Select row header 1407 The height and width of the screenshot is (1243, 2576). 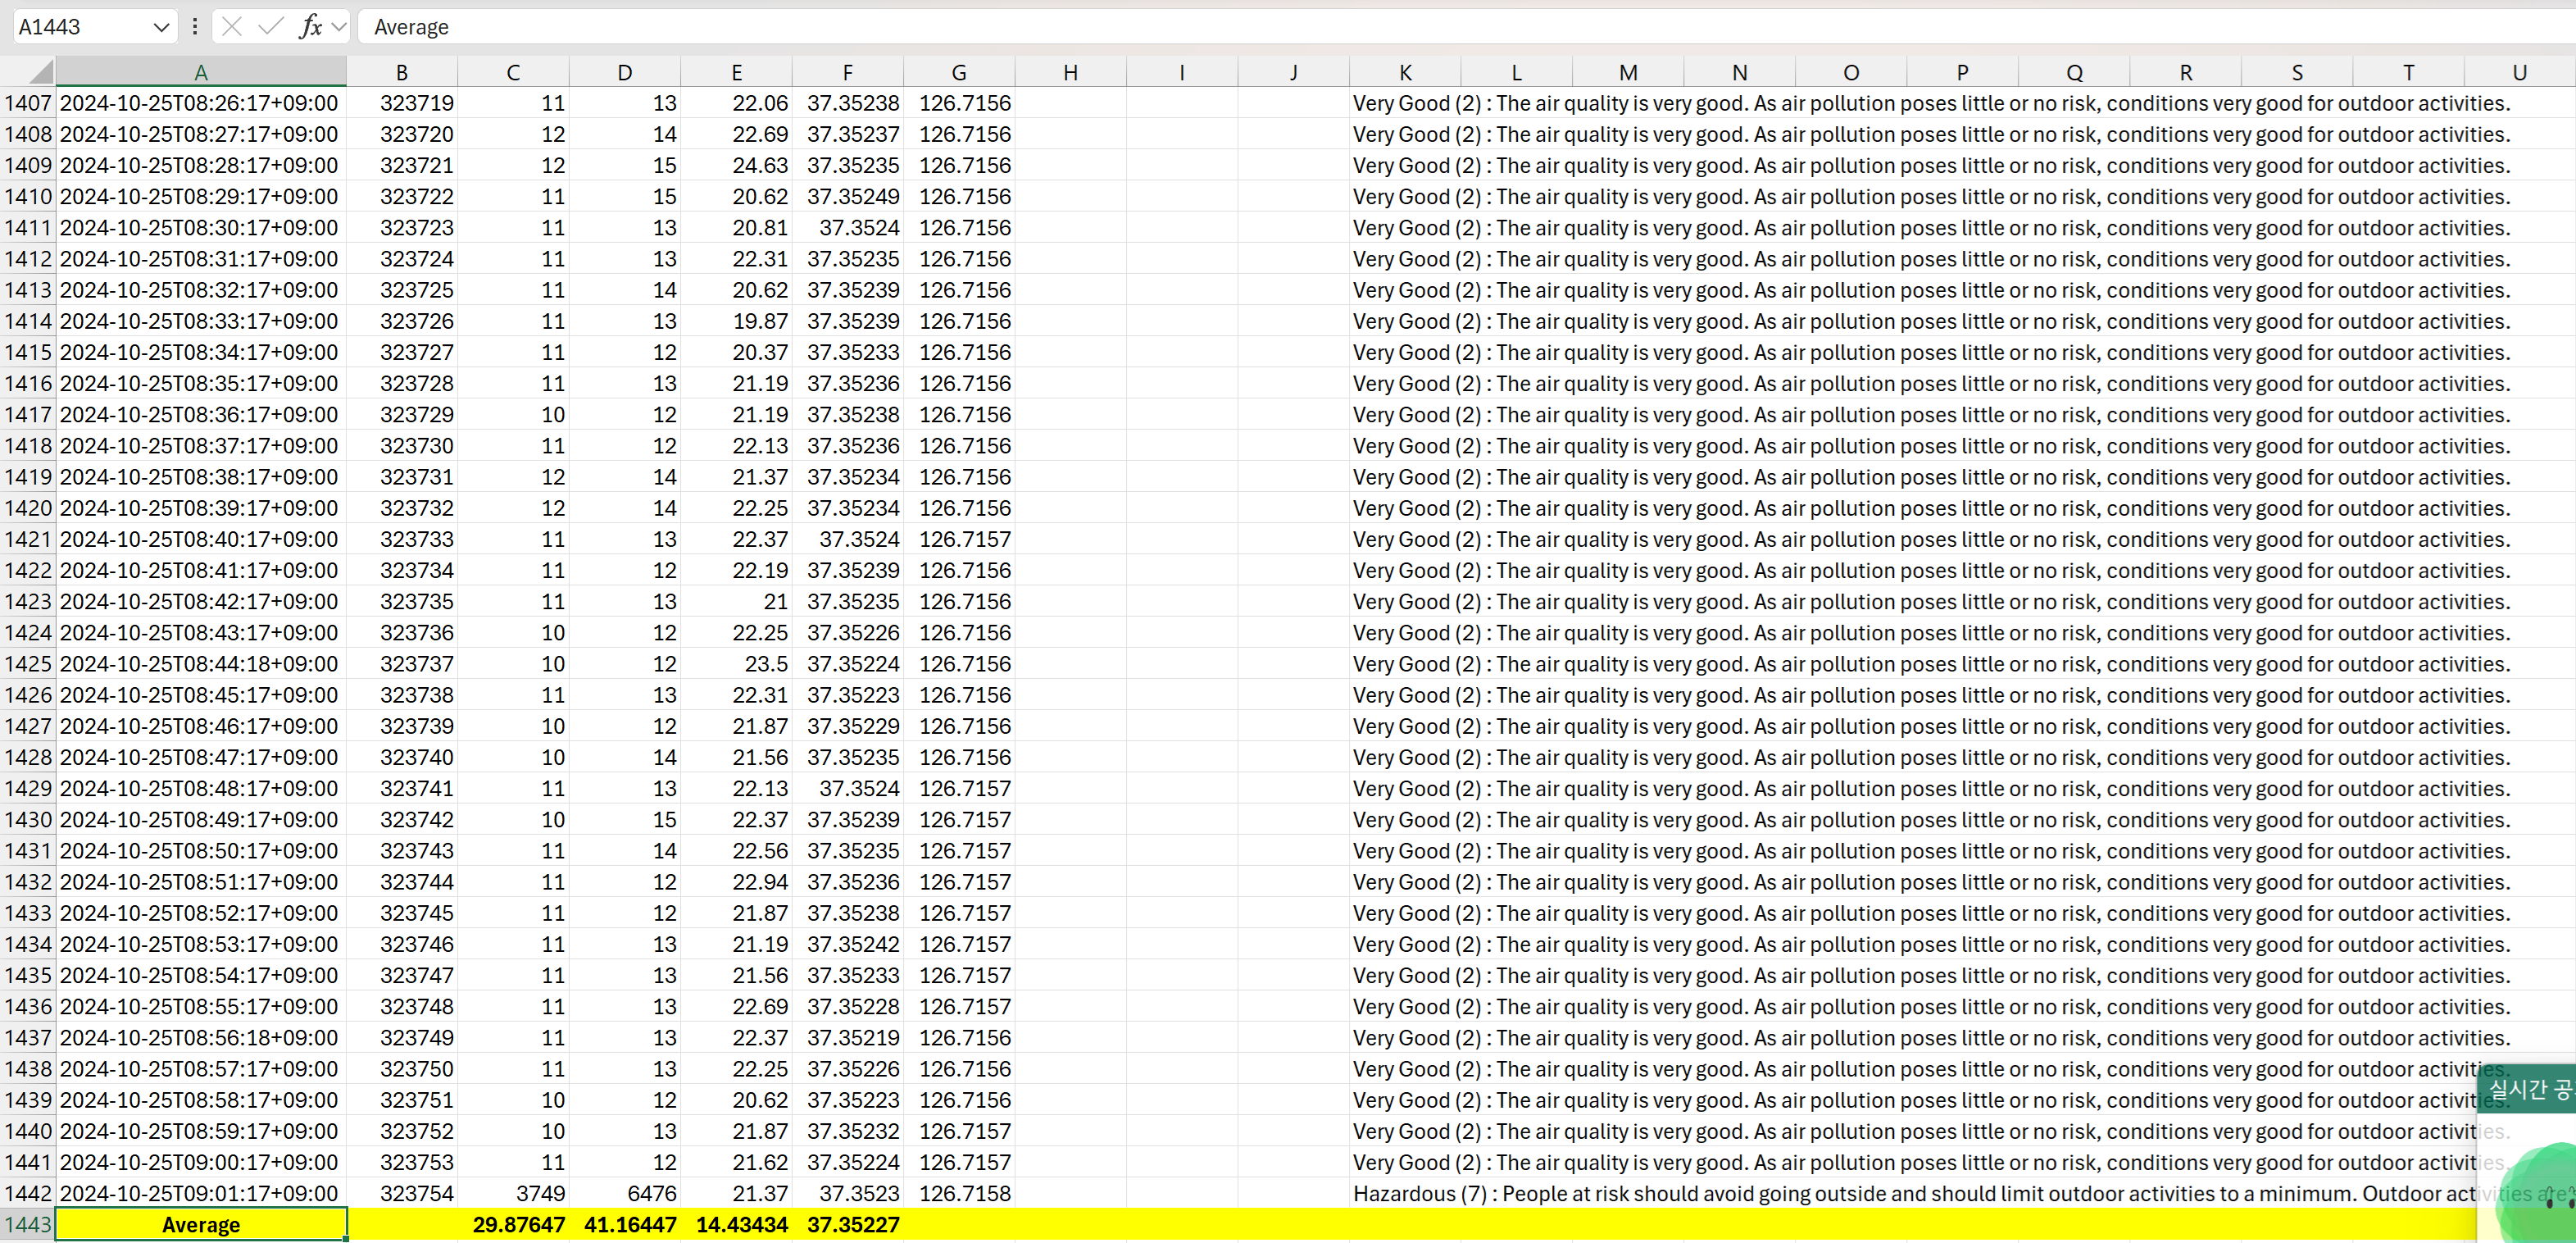[x=27, y=103]
